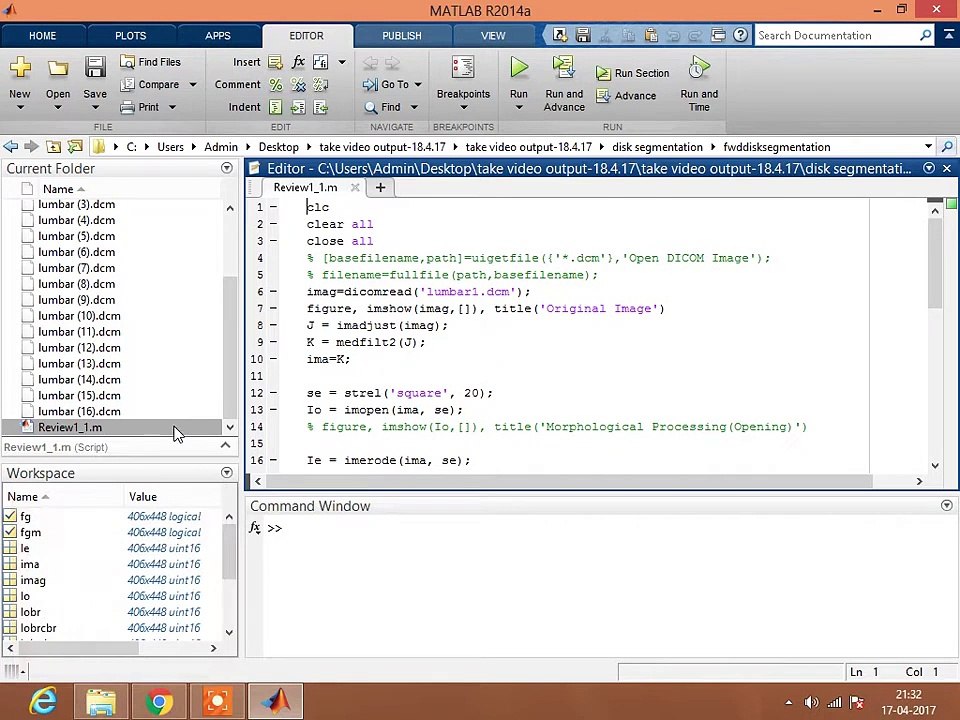Toggle the fgm variable checkbox
Image resolution: width=960 pixels, height=720 pixels.
(10, 533)
